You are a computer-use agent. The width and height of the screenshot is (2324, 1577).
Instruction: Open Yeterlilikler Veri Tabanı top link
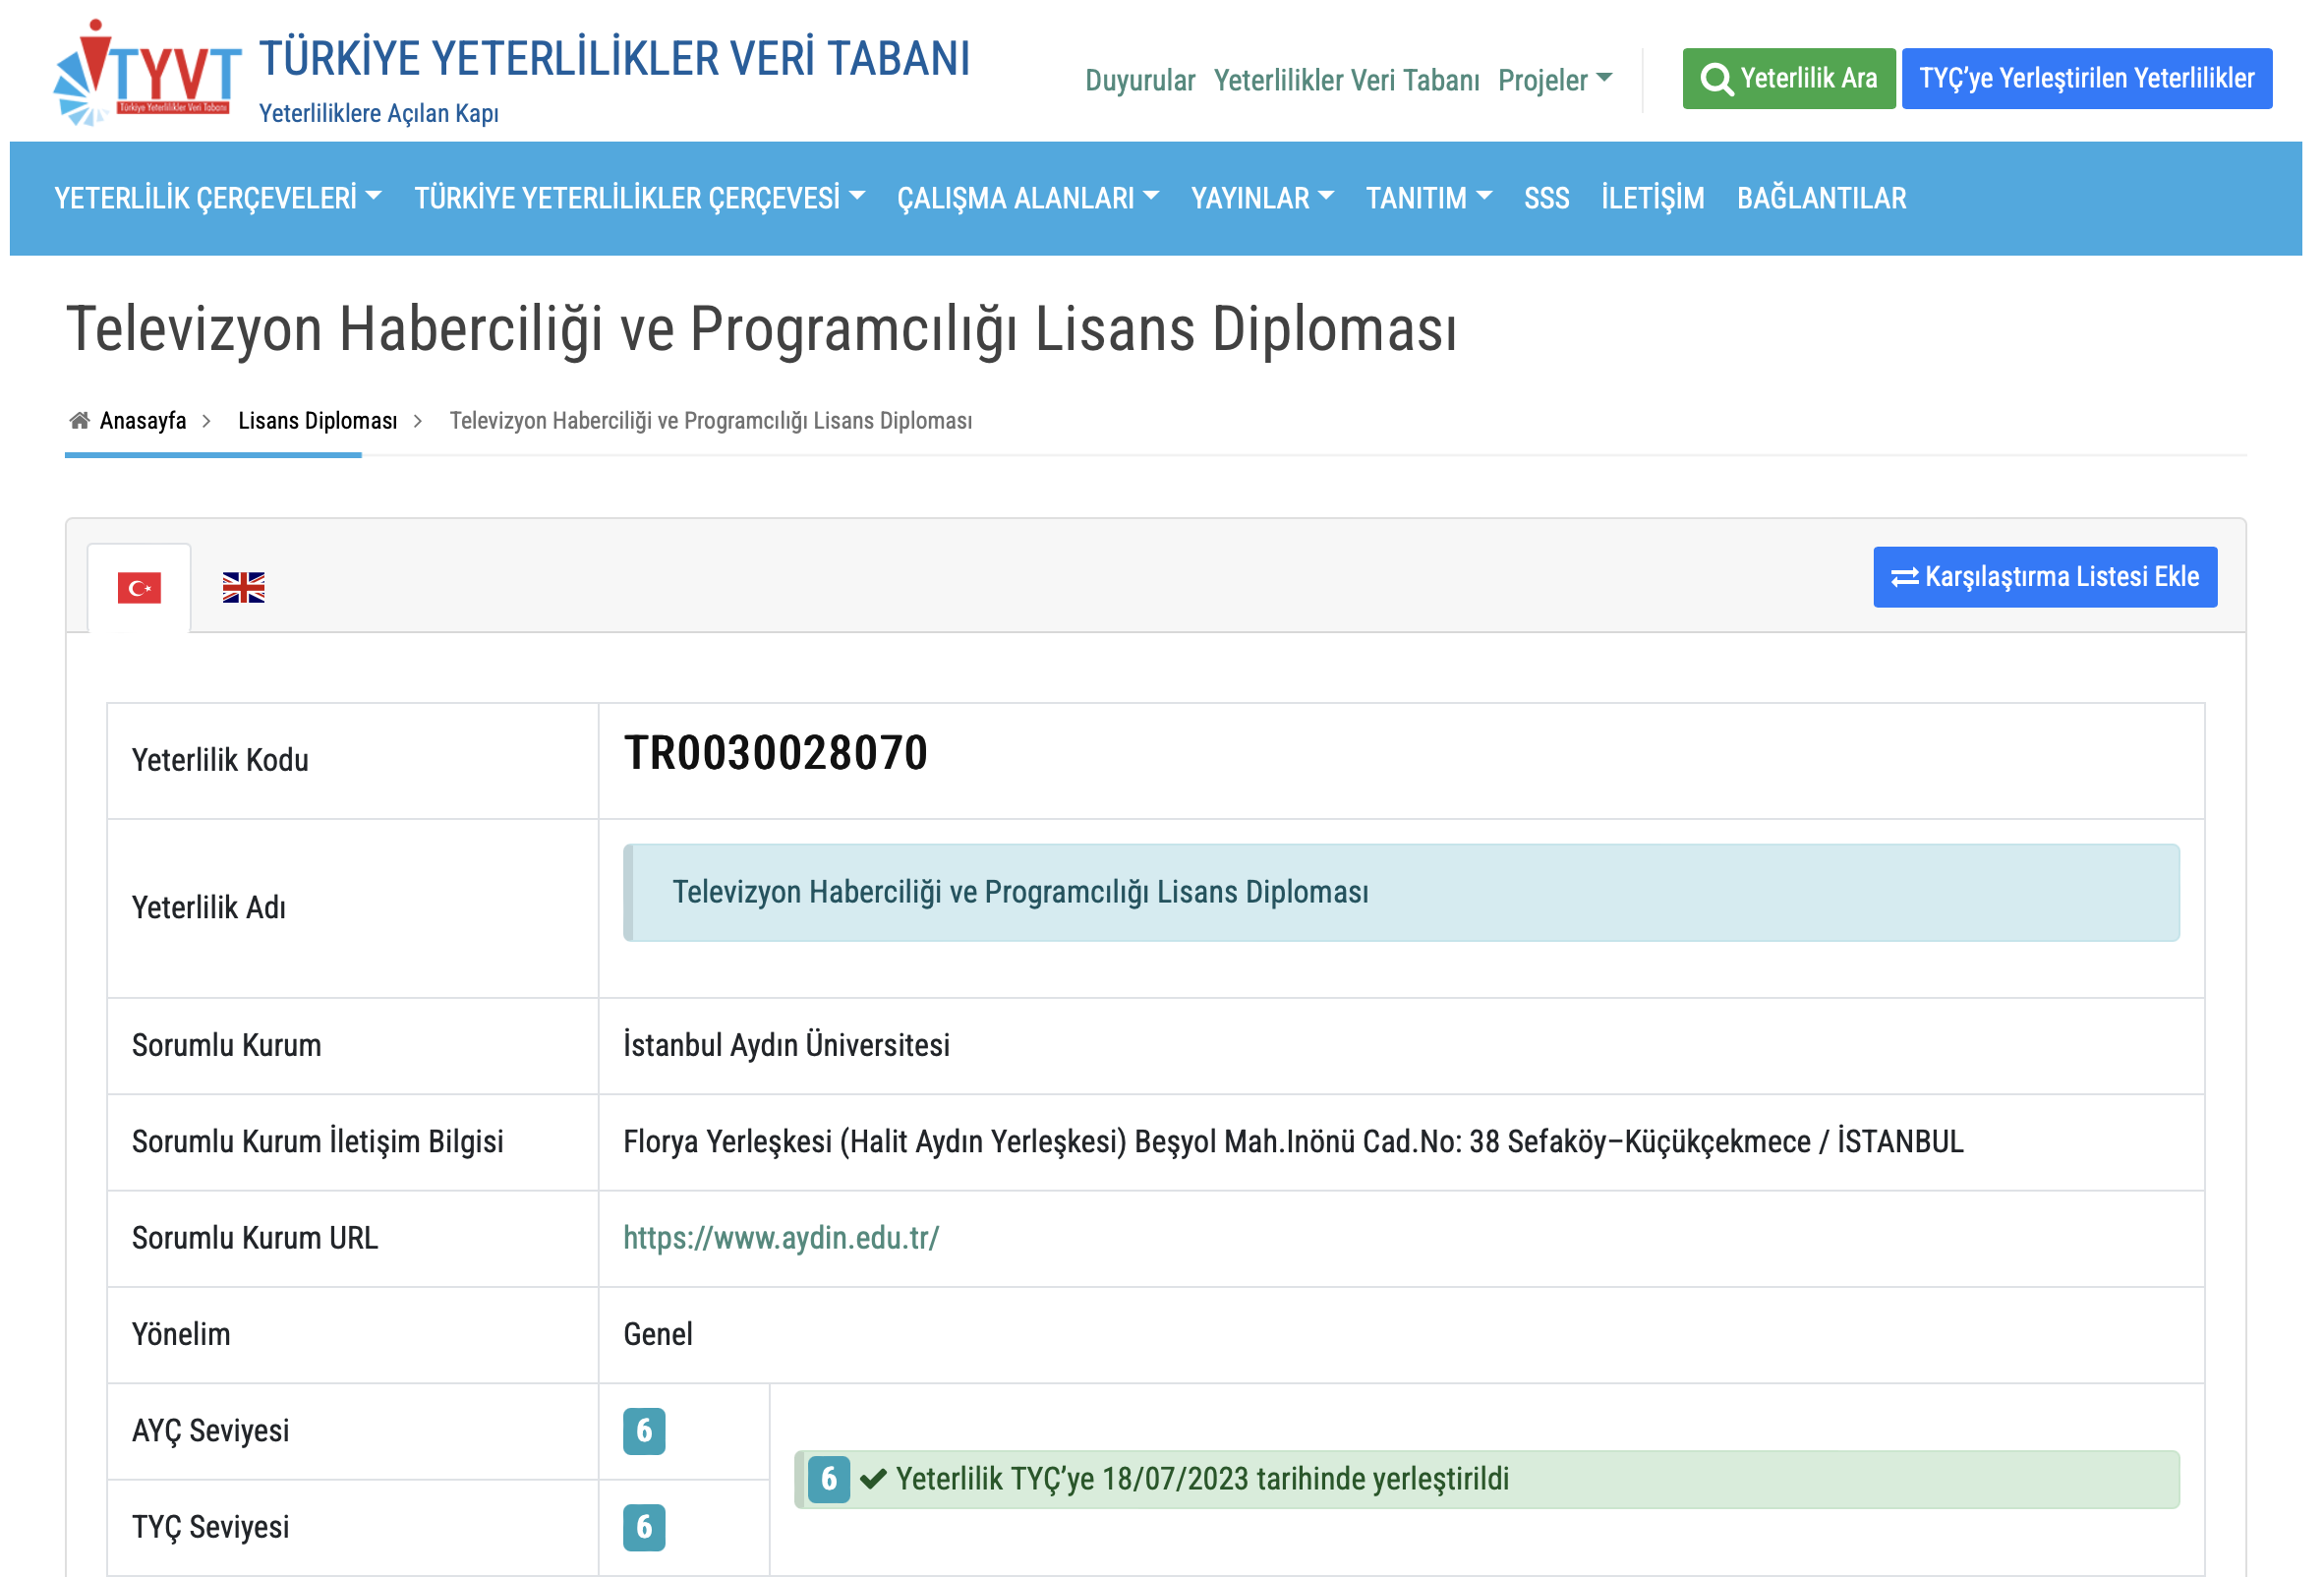click(1348, 80)
